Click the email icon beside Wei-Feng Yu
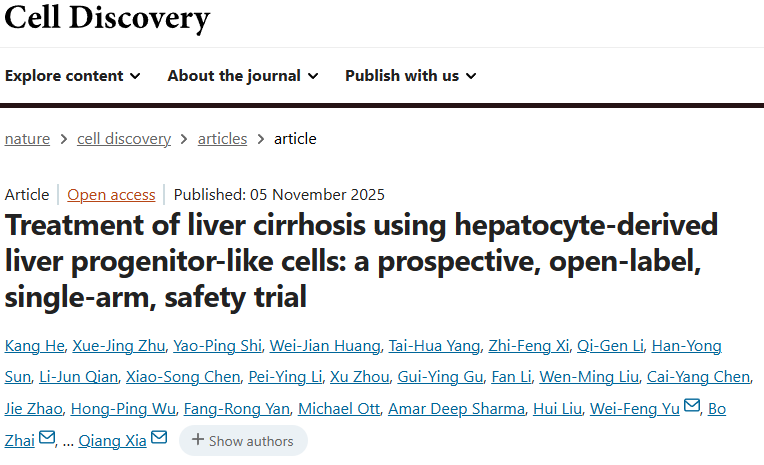The height and width of the screenshot is (465, 764). [x=692, y=406]
